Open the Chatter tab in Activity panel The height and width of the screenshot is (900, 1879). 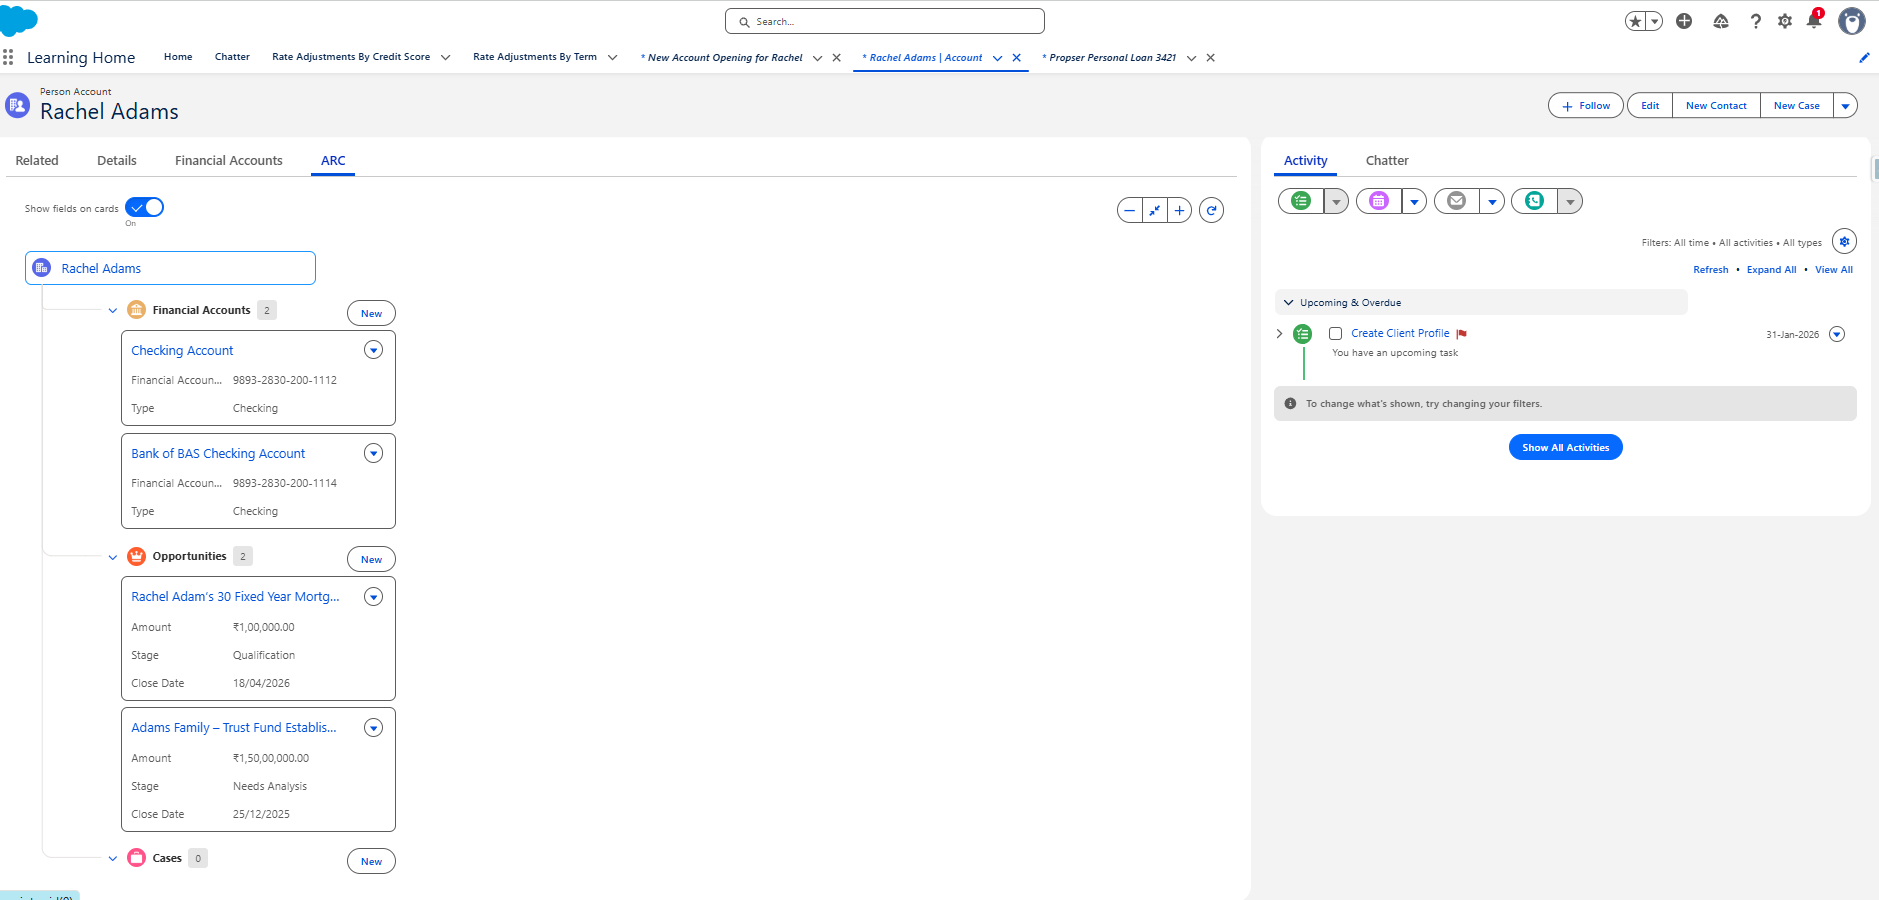[1386, 160]
